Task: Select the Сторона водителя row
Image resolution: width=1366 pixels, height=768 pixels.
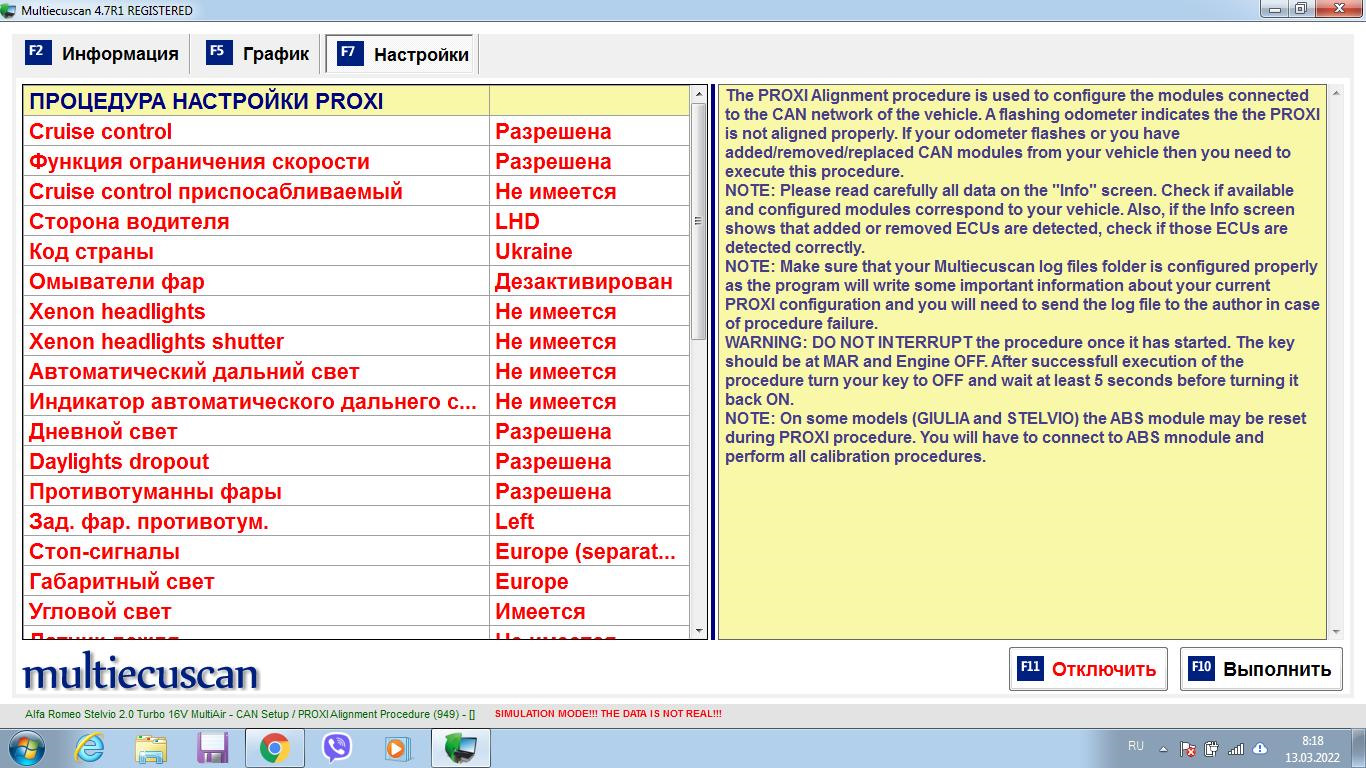Action: pyautogui.click(x=357, y=221)
